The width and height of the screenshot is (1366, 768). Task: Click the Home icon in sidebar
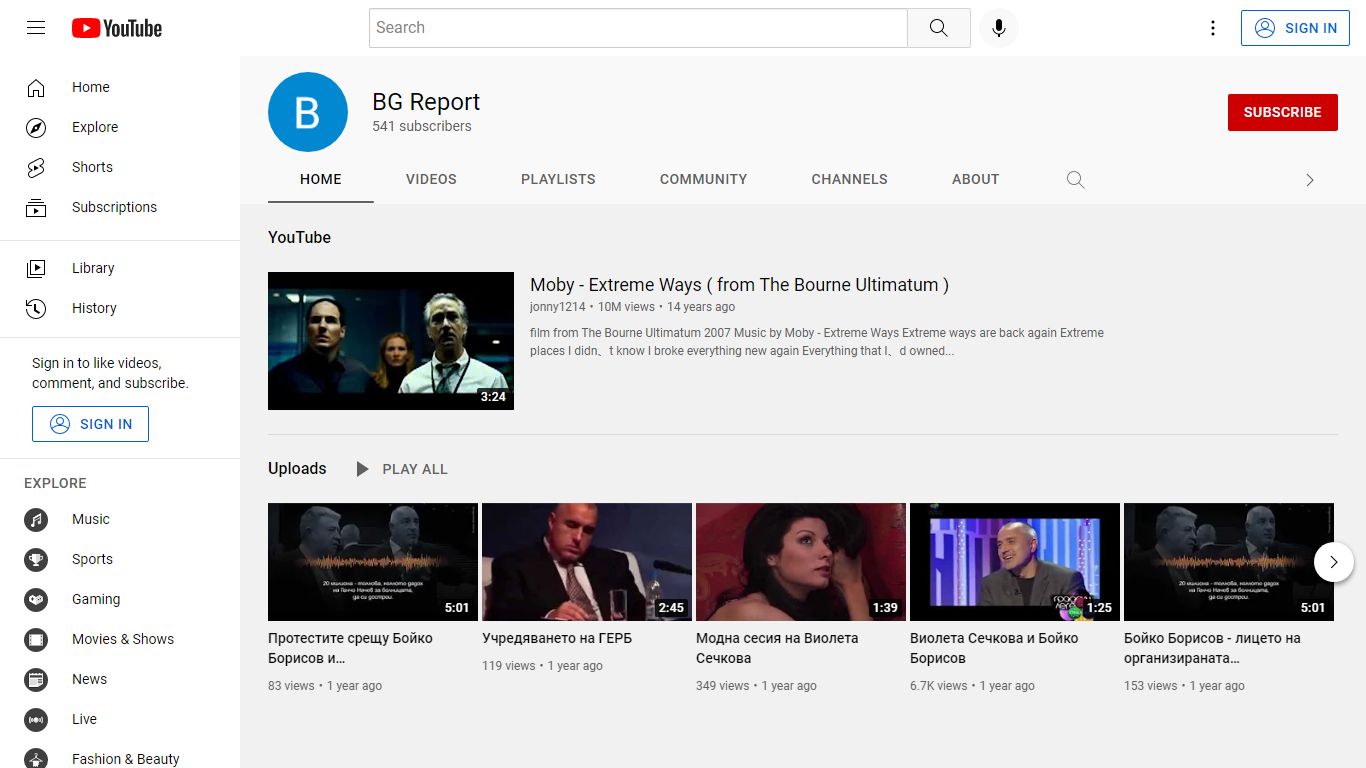pyautogui.click(x=36, y=88)
